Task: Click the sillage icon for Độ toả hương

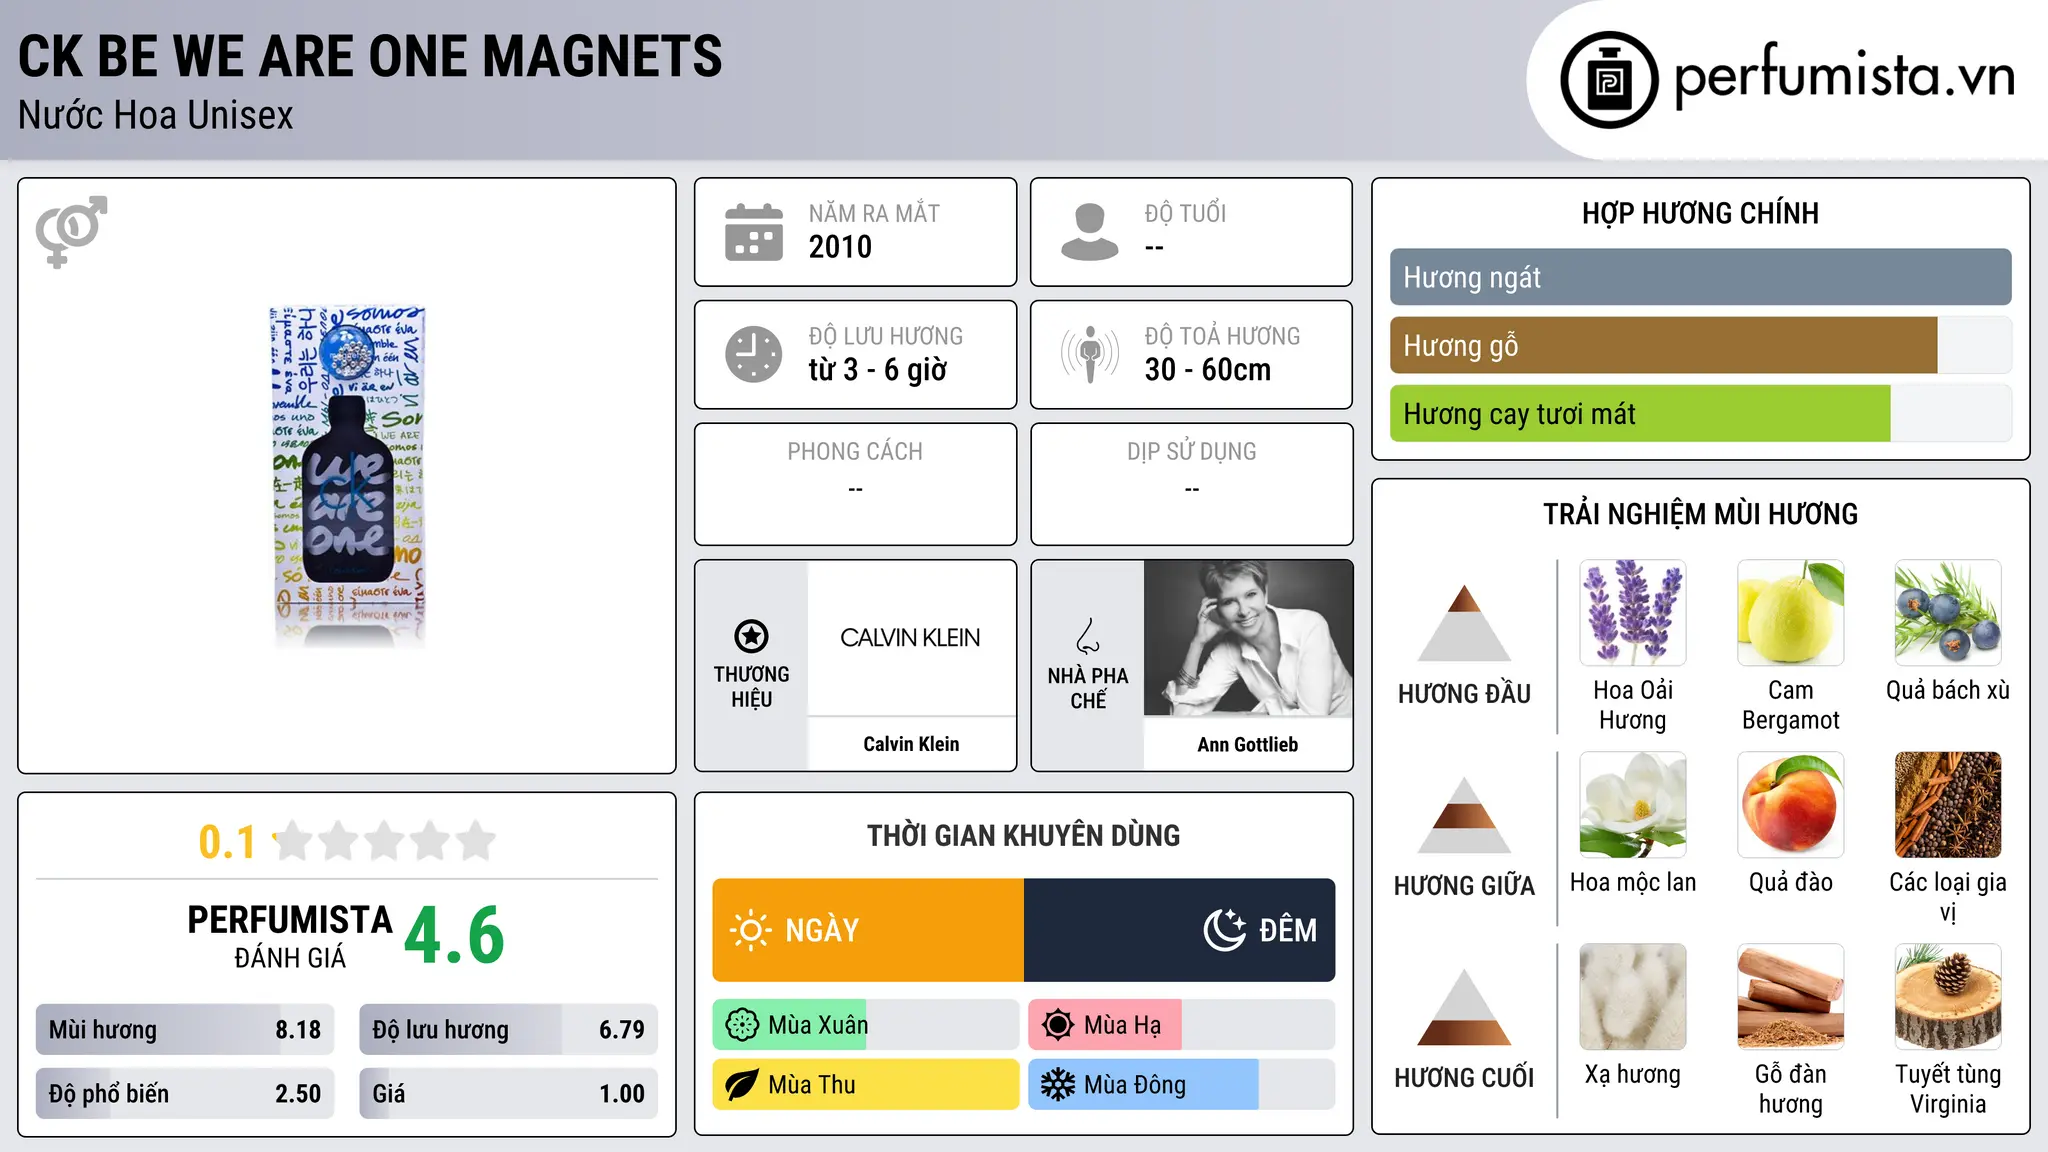Action: (1090, 354)
